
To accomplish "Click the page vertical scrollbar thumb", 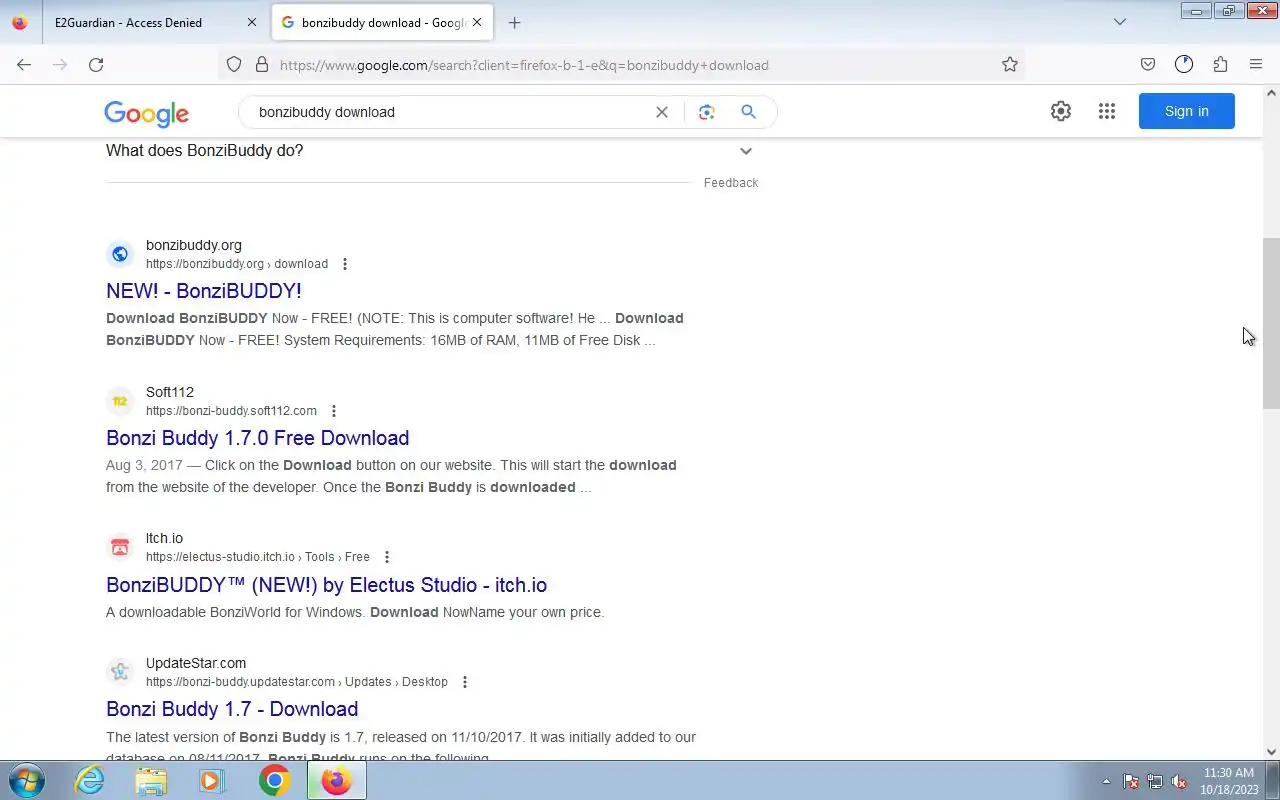I will pos(1271,323).
